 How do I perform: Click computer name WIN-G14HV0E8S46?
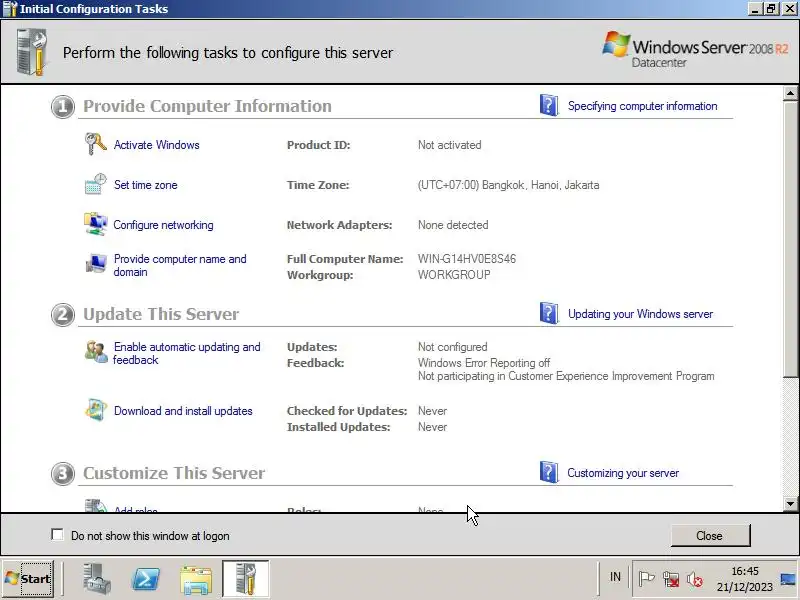point(467,259)
